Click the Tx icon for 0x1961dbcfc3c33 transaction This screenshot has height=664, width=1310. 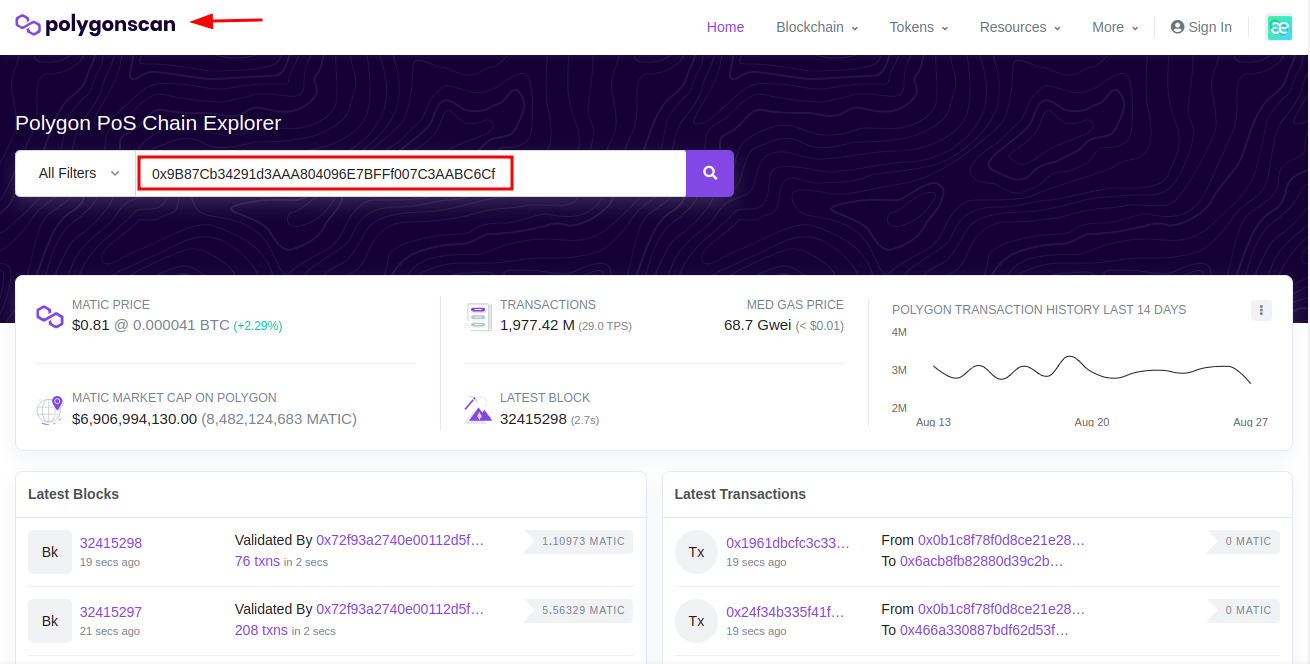[x=697, y=552]
